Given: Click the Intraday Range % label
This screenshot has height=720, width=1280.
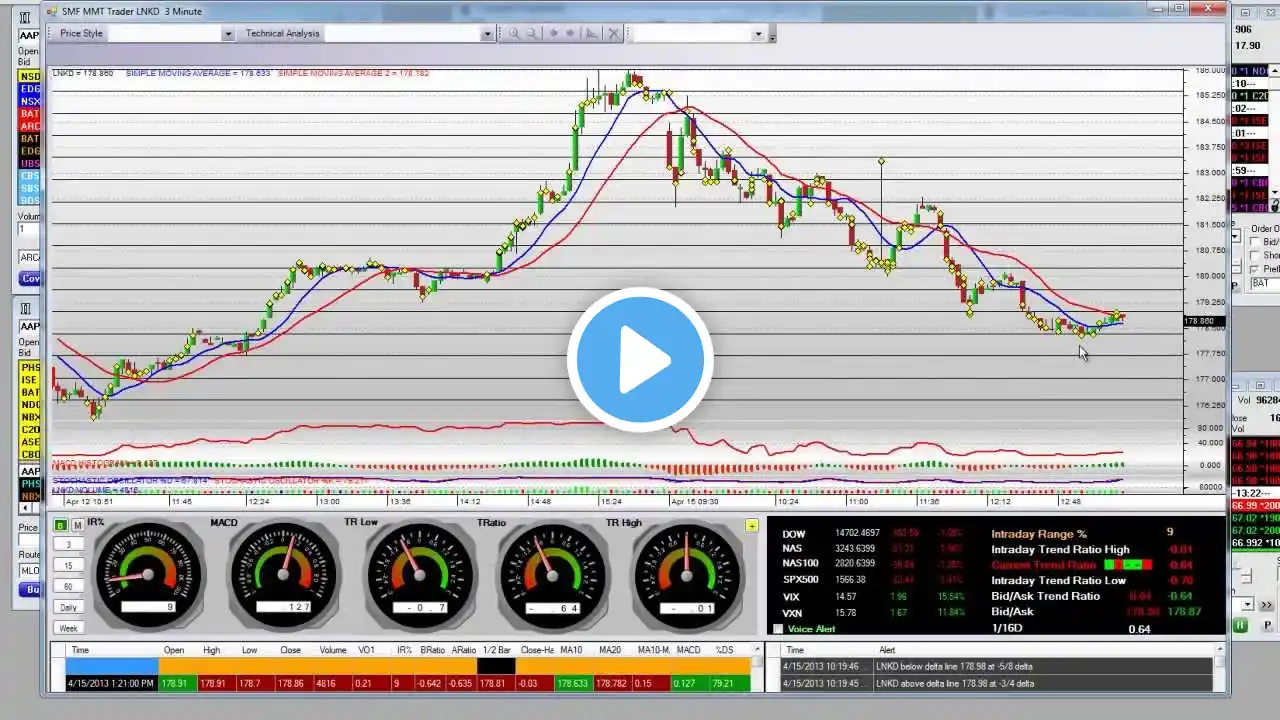Looking at the screenshot, I should tap(1038, 533).
